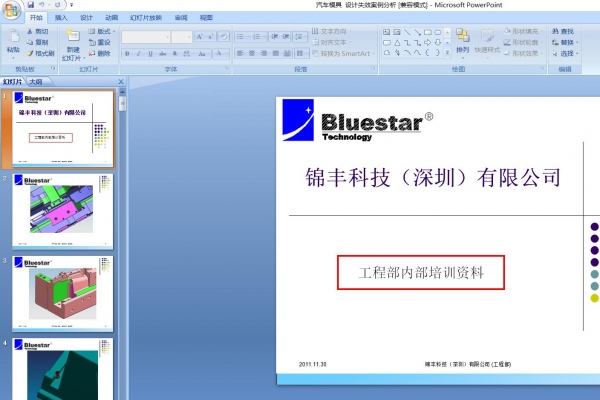Open 形状轮廓 shape outline color menu
This screenshot has height=400, width=600.
click(x=523, y=42)
